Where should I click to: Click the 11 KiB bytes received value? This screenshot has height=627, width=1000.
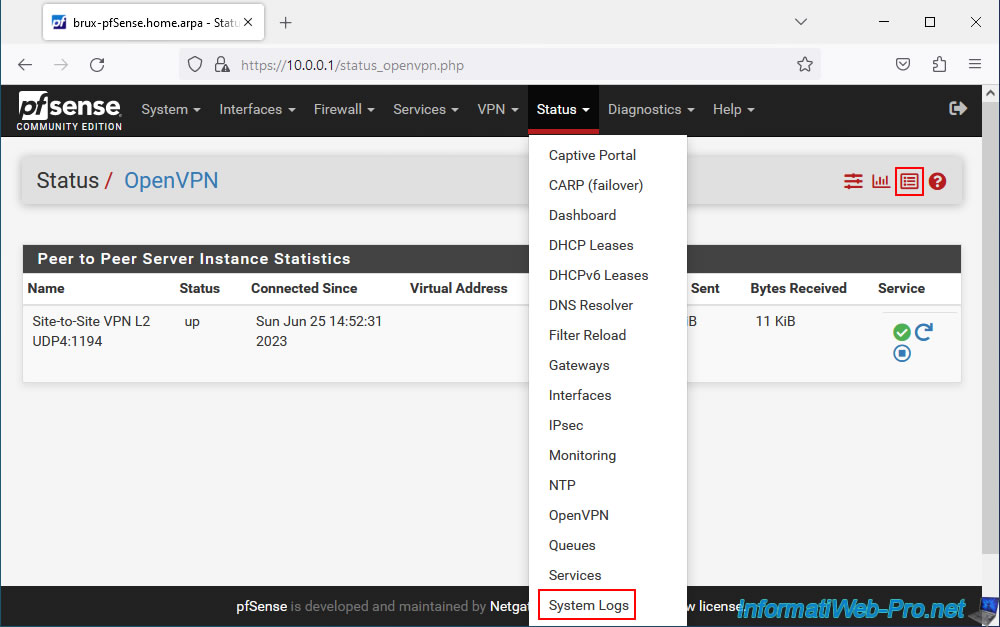pyautogui.click(x=776, y=321)
